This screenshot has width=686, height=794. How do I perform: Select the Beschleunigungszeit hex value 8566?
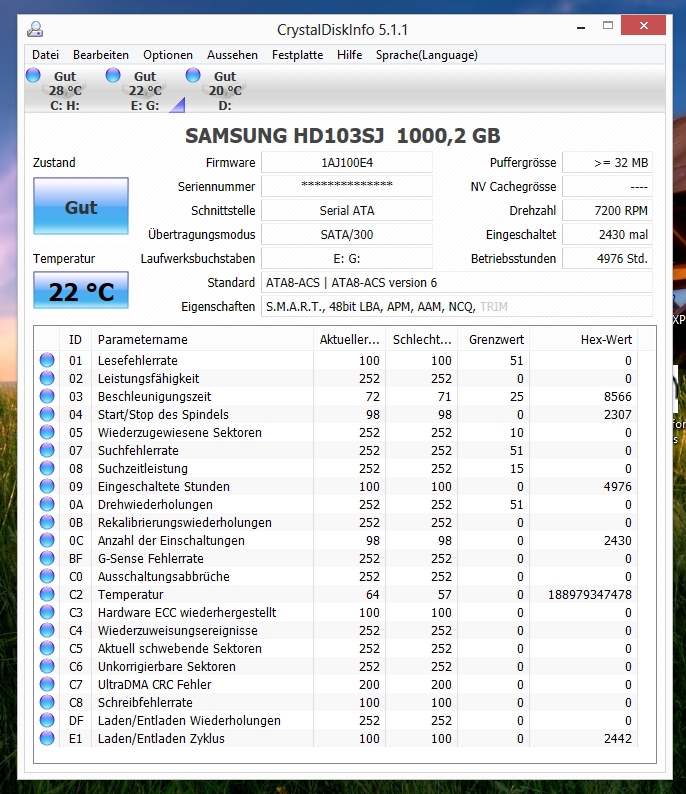tap(618, 396)
